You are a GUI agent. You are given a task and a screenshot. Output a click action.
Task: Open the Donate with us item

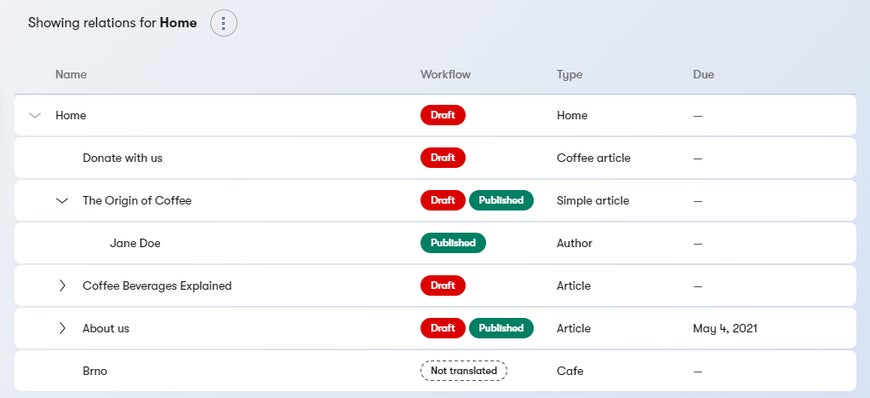[123, 158]
